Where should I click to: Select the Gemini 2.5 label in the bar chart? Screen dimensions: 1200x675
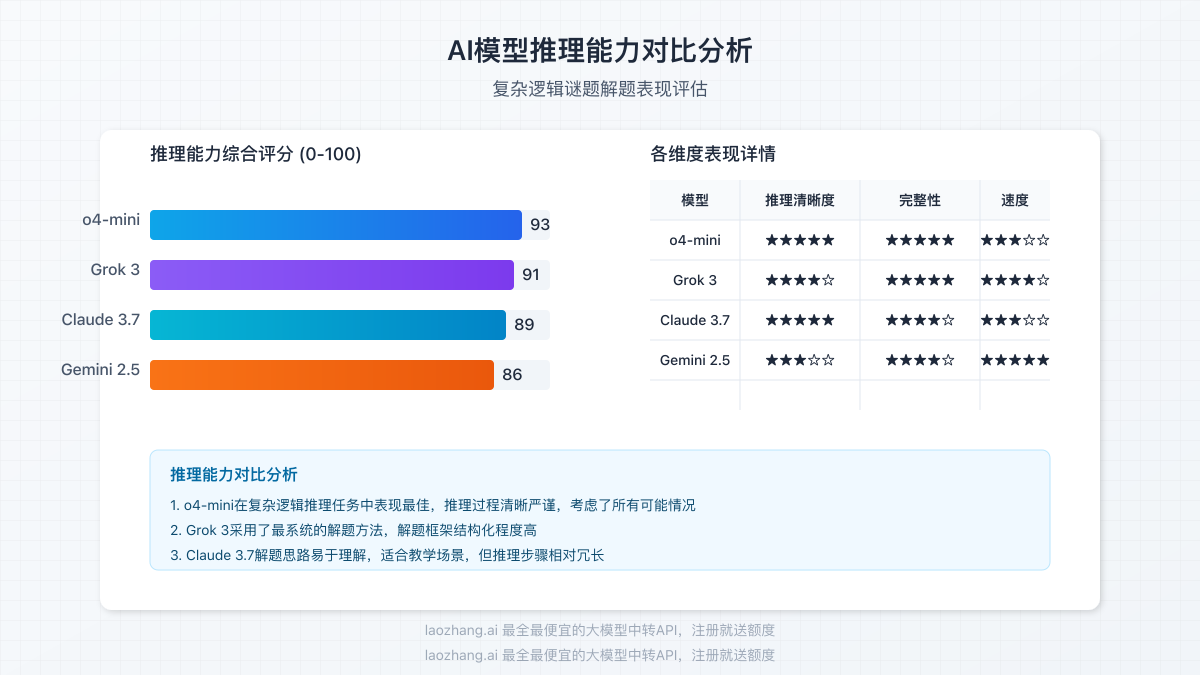tap(100, 370)
